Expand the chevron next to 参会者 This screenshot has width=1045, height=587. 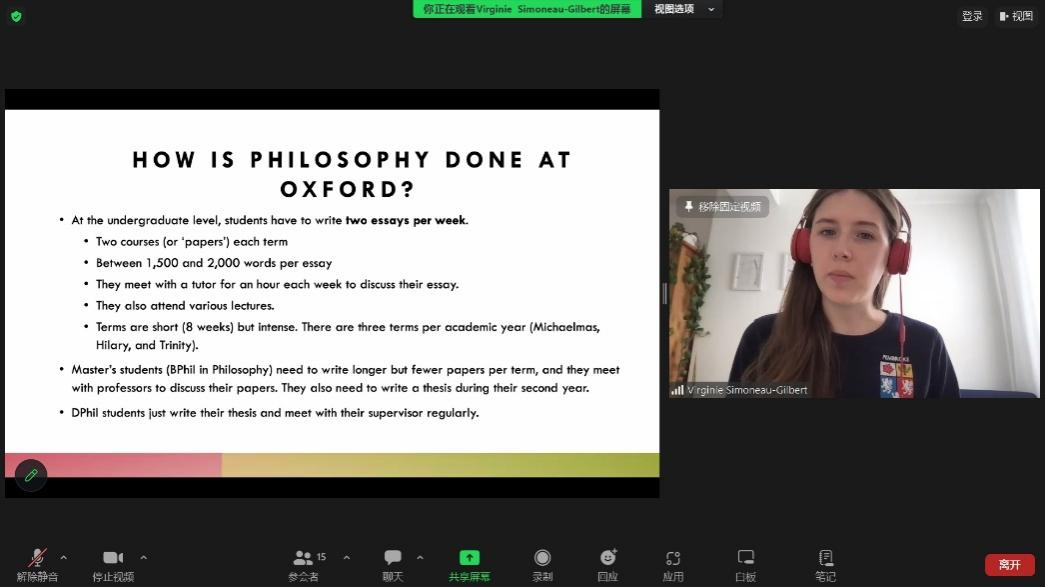tap(347, 557)
